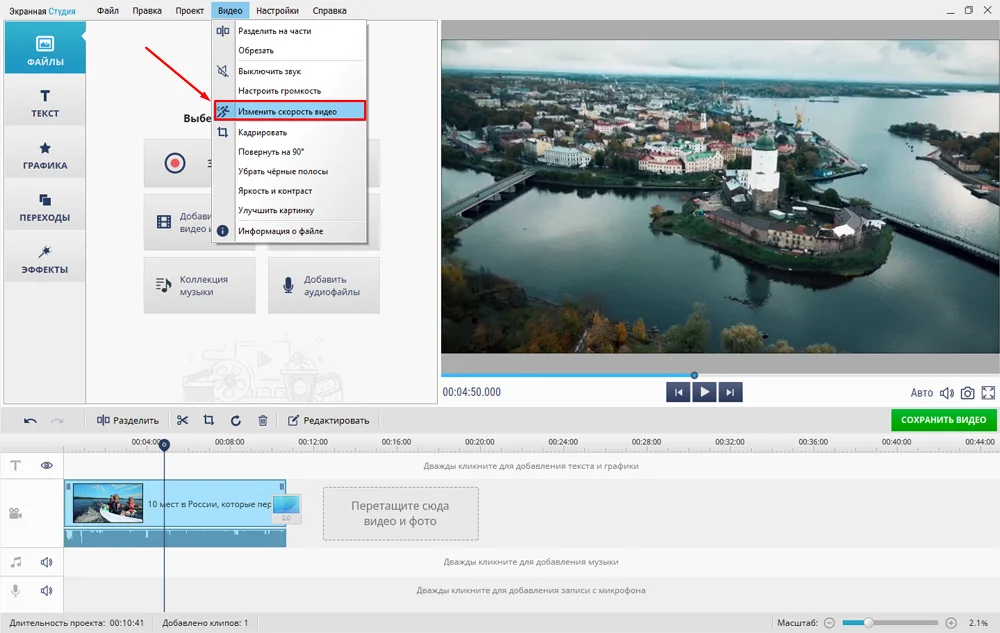Open the Переходы sidebar section

click(45, 208)
